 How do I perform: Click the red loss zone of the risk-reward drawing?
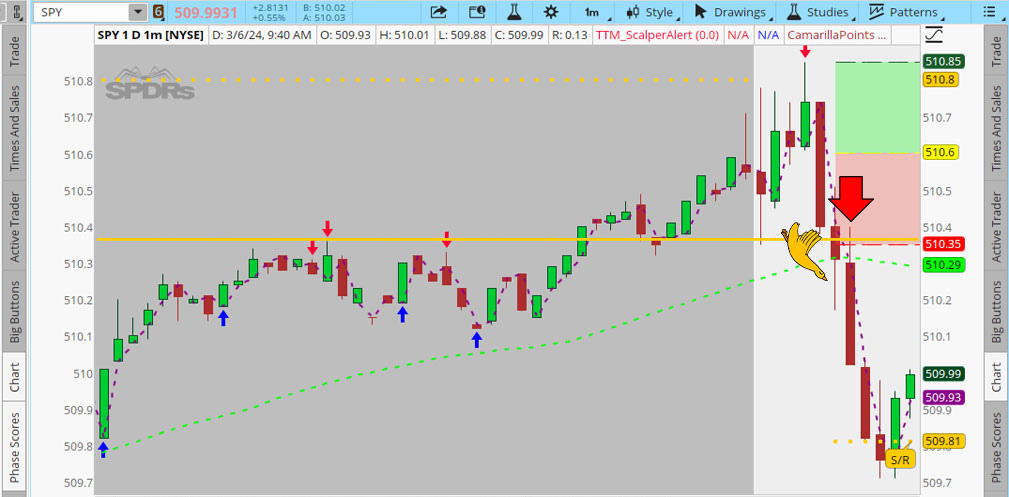(877, 198)
